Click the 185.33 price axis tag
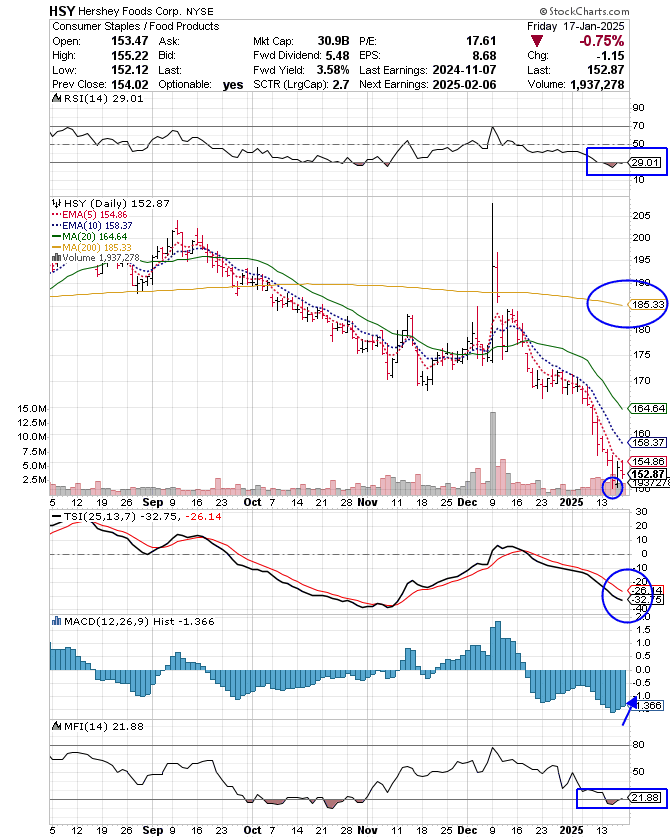Image resolution: width=670 pixels, height=838 pixels. click(x=648, y=305)
